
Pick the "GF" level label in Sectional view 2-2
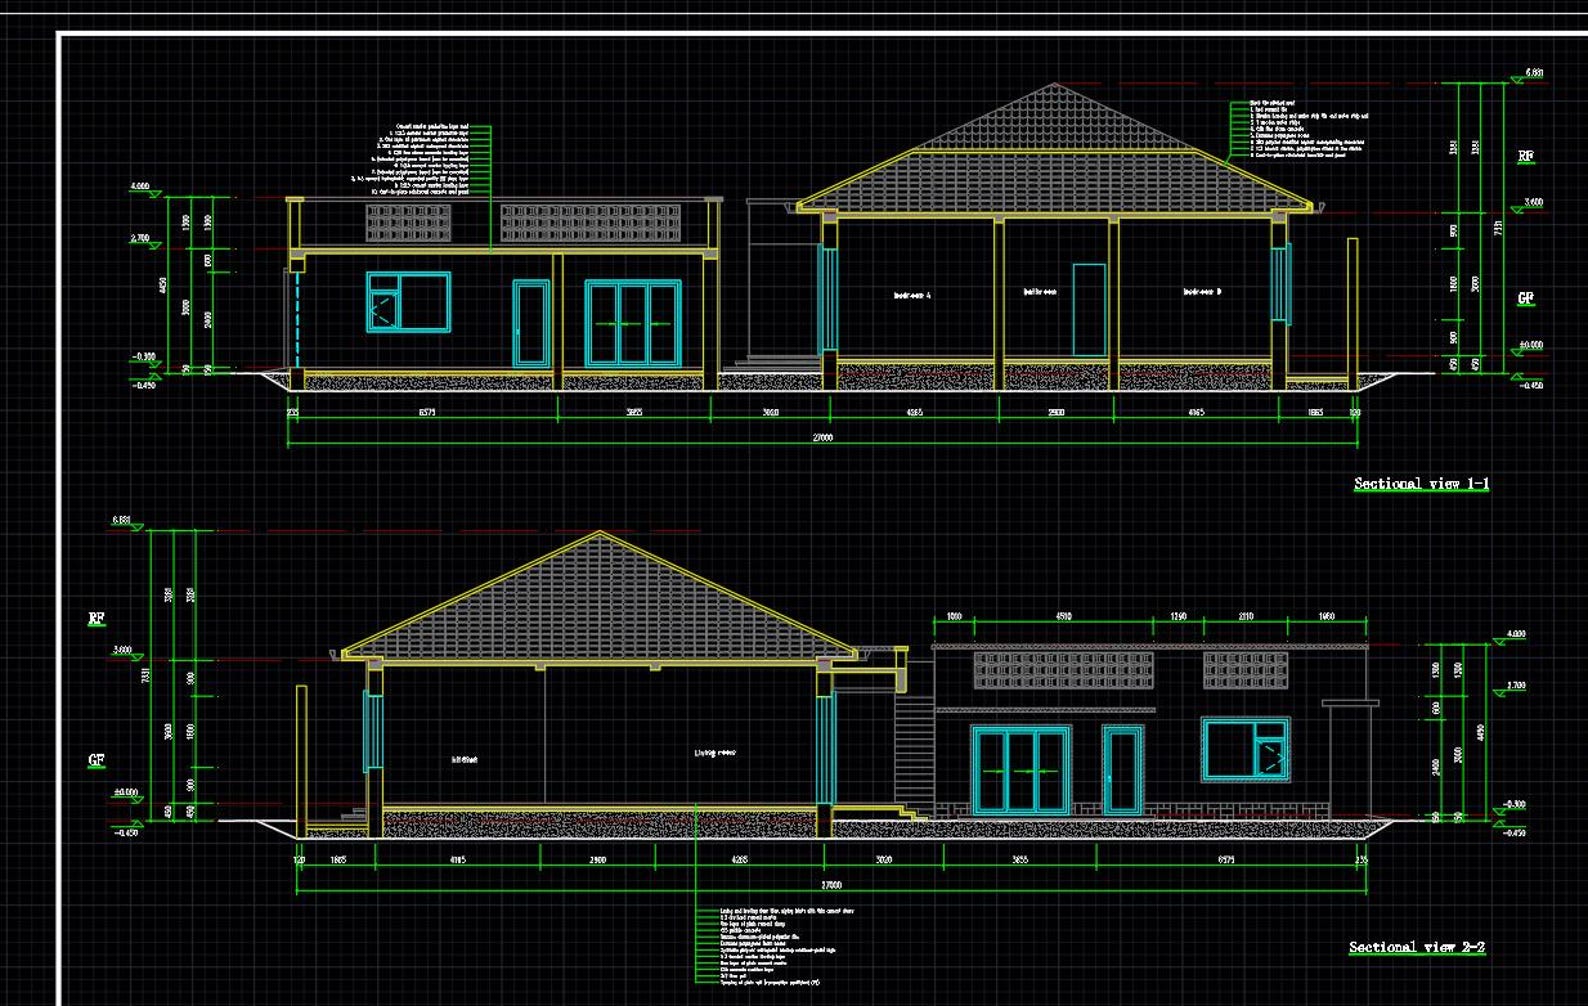96,760
